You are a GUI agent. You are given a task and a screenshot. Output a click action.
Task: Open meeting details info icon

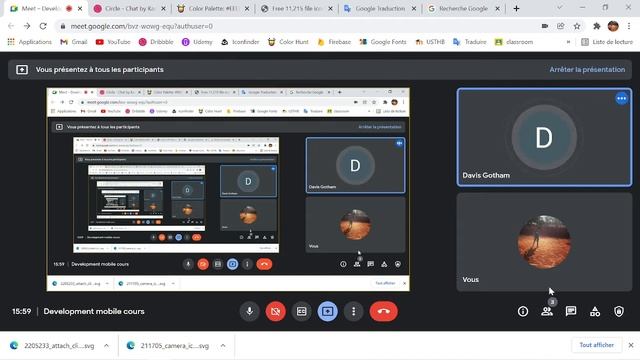click(523, 311)
